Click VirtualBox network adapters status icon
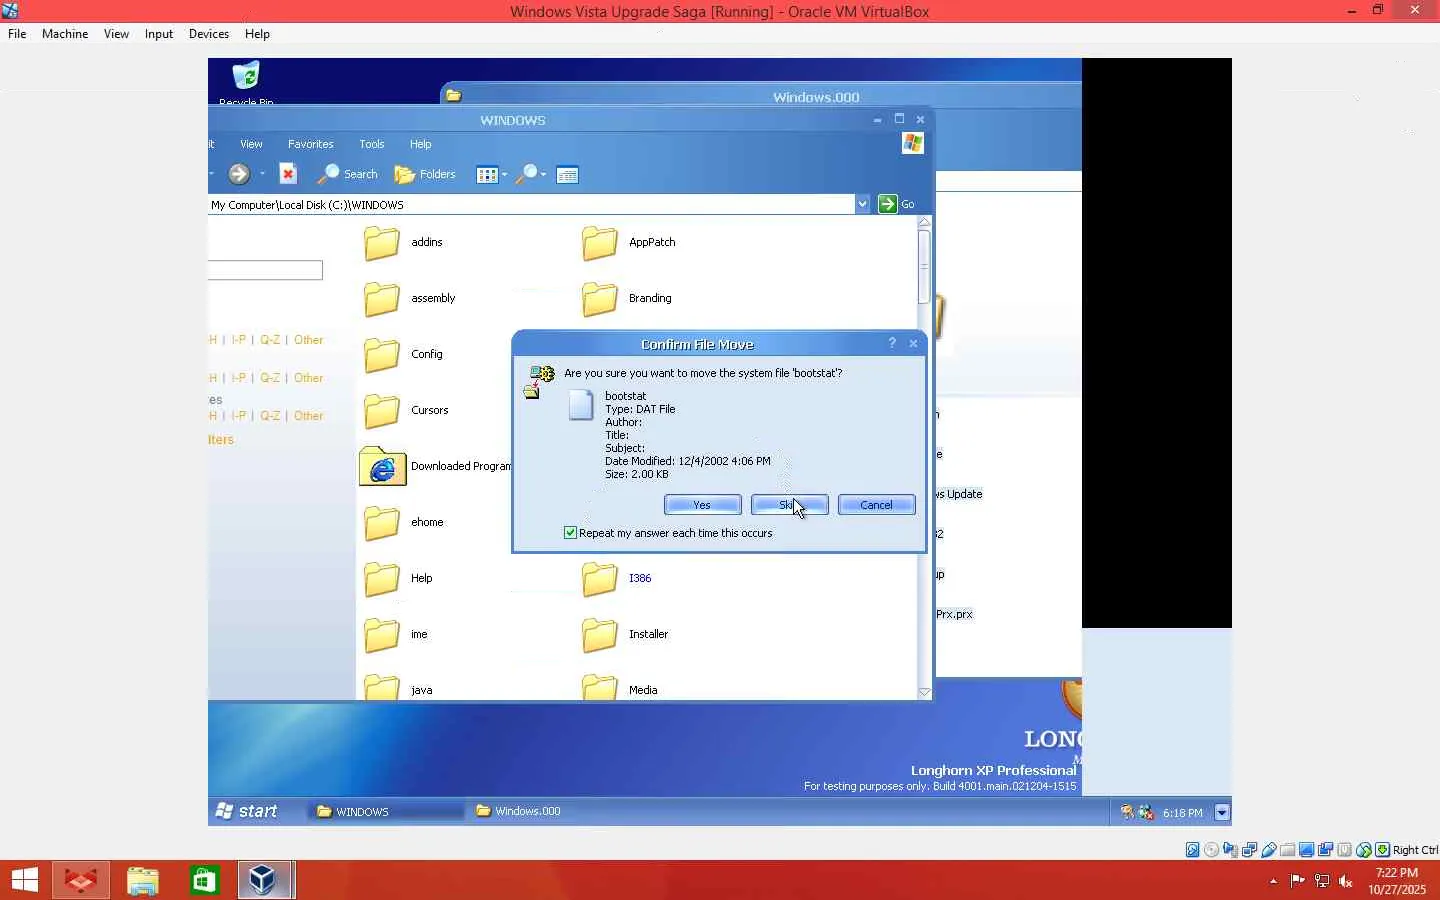 tap(1250, 850)
